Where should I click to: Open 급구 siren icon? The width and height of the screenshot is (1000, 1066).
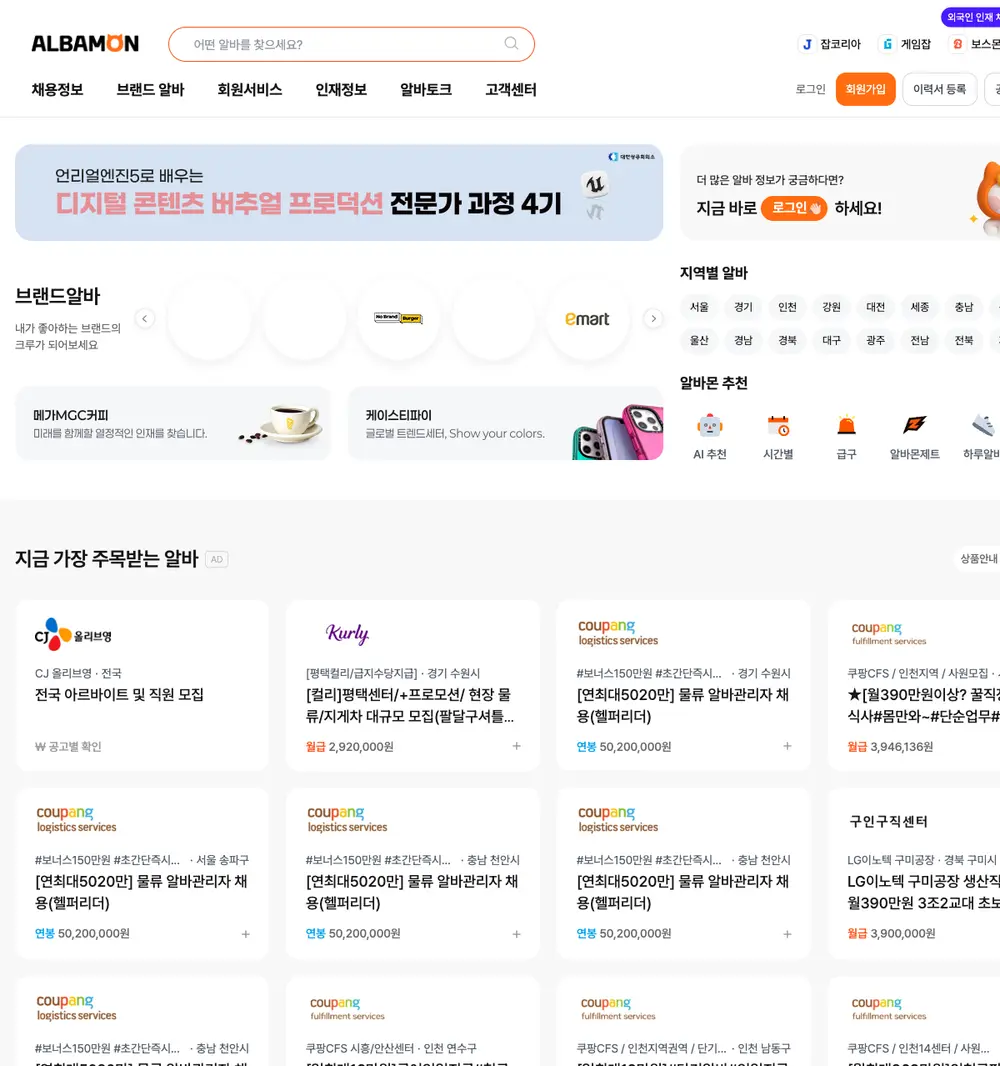846,426
